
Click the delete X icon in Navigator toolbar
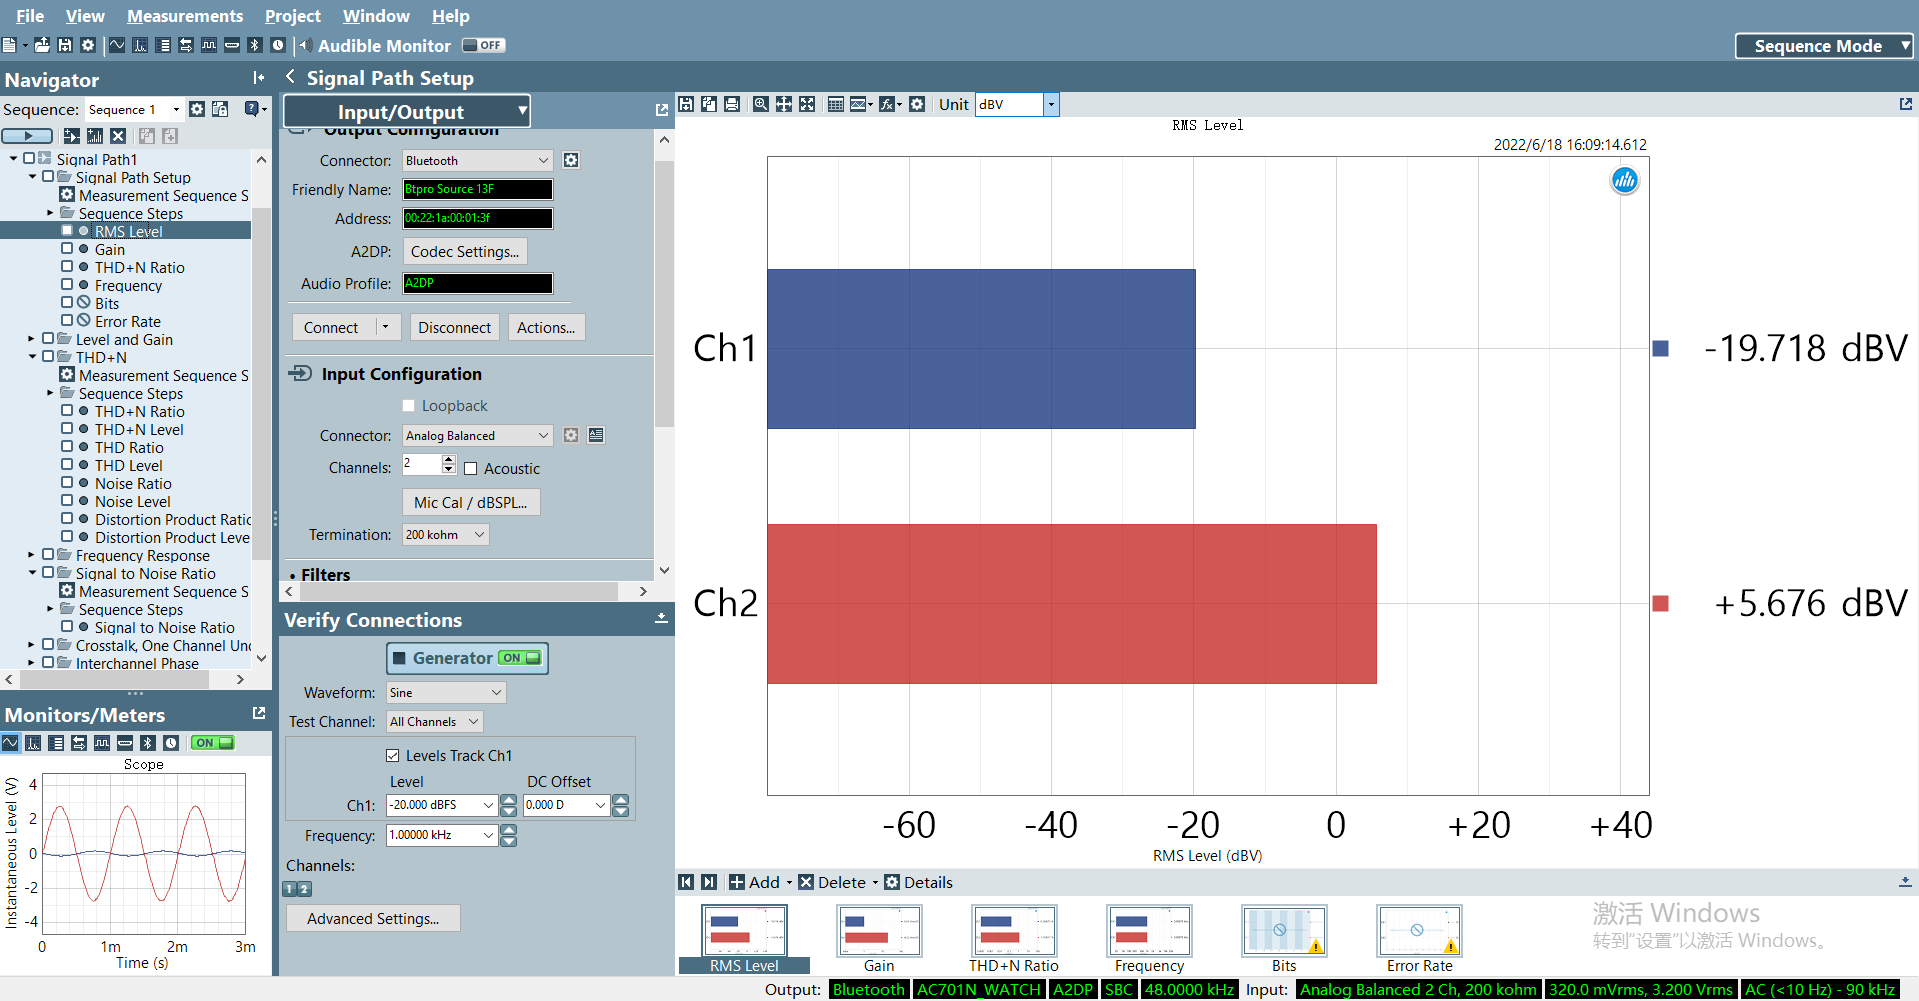click(118, 136)
